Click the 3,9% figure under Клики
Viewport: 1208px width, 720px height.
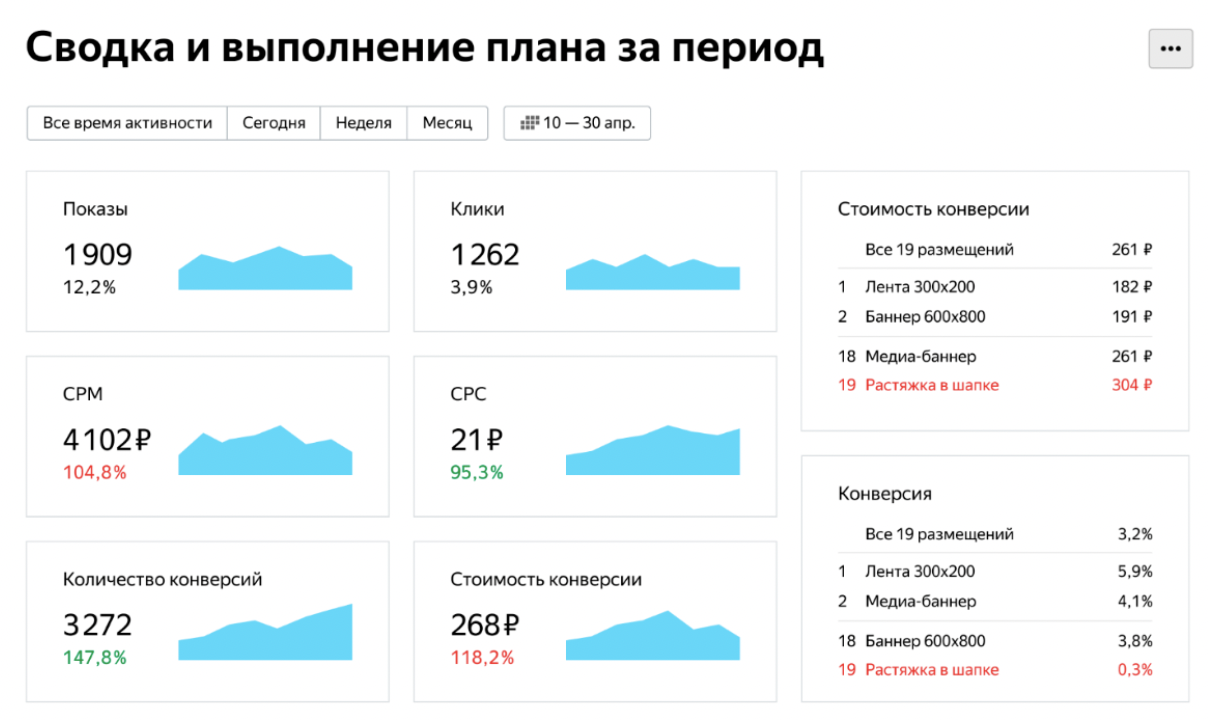(x=471, y=287)
